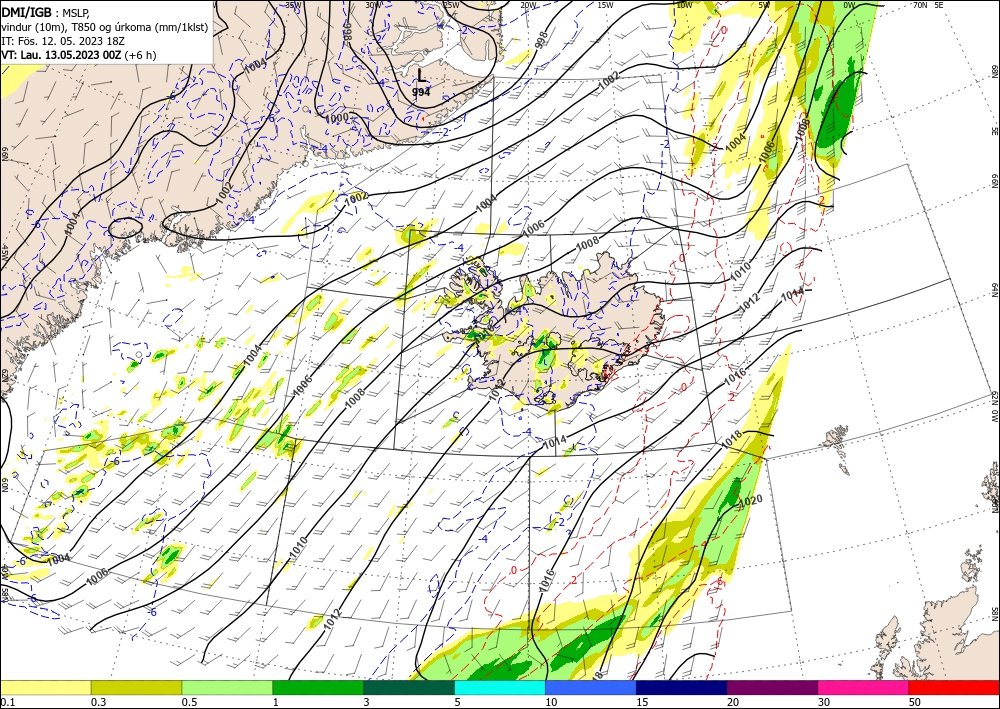Click the '35W' longitude label
1000x709 pixels.
[x=293, y=4]
